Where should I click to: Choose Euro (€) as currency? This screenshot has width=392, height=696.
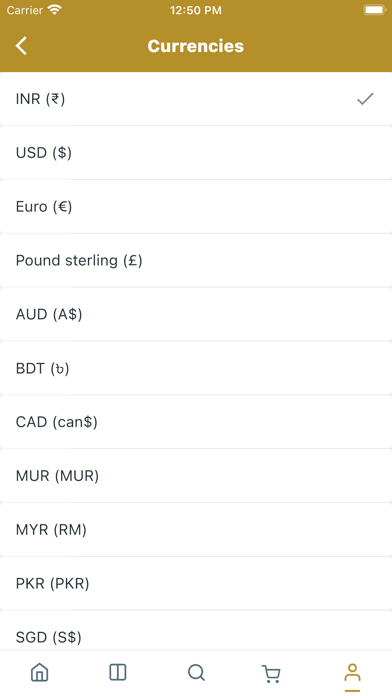tap(196, 206)
